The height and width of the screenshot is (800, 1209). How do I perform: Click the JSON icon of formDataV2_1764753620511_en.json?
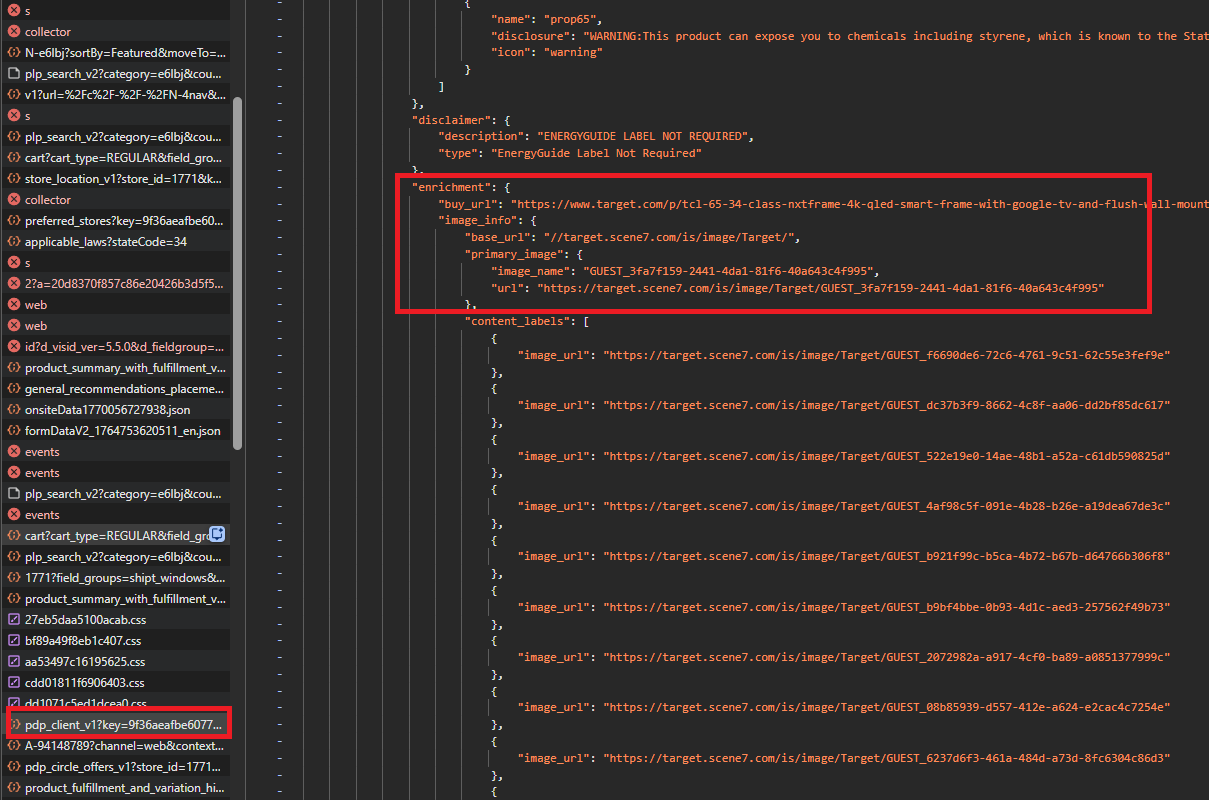tap(14, 431)
